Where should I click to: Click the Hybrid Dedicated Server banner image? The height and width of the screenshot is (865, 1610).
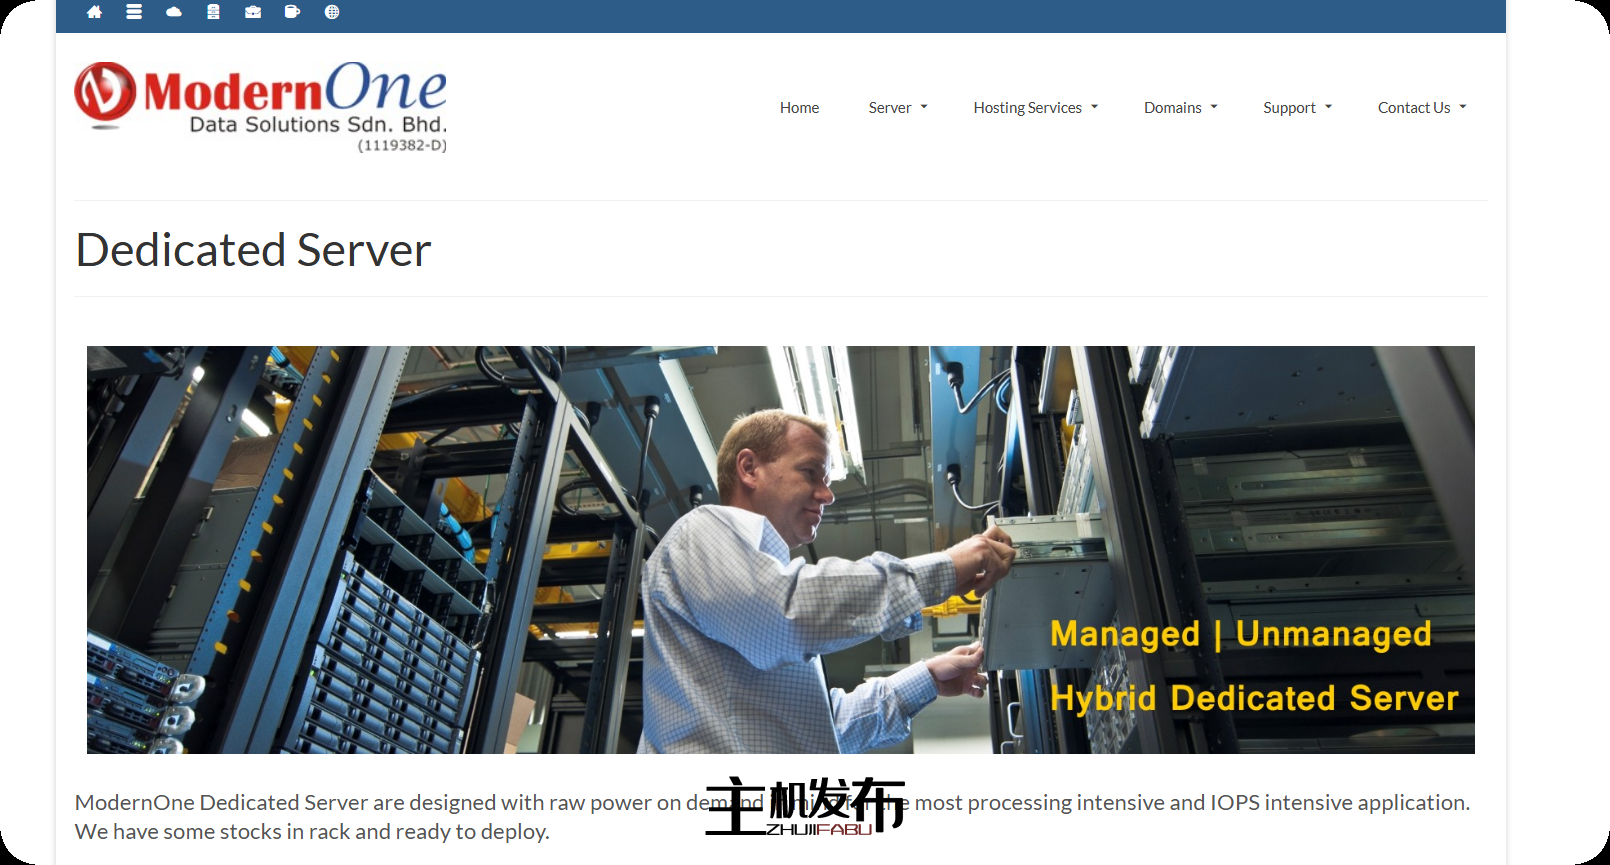(x=780, y=550)
